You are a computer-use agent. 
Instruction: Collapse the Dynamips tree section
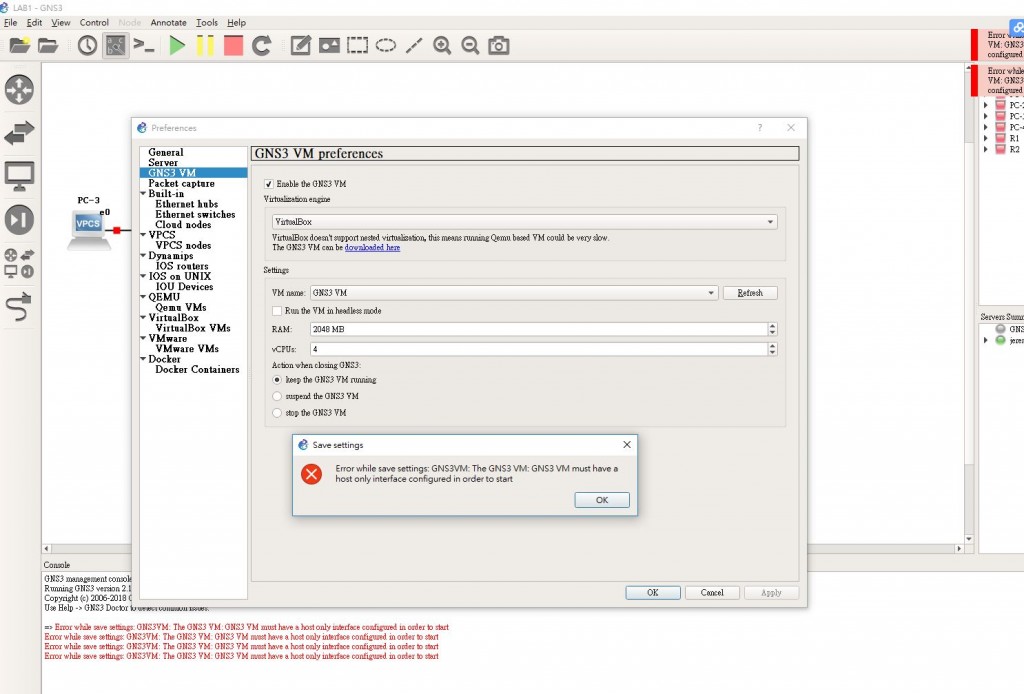point(143,256)
